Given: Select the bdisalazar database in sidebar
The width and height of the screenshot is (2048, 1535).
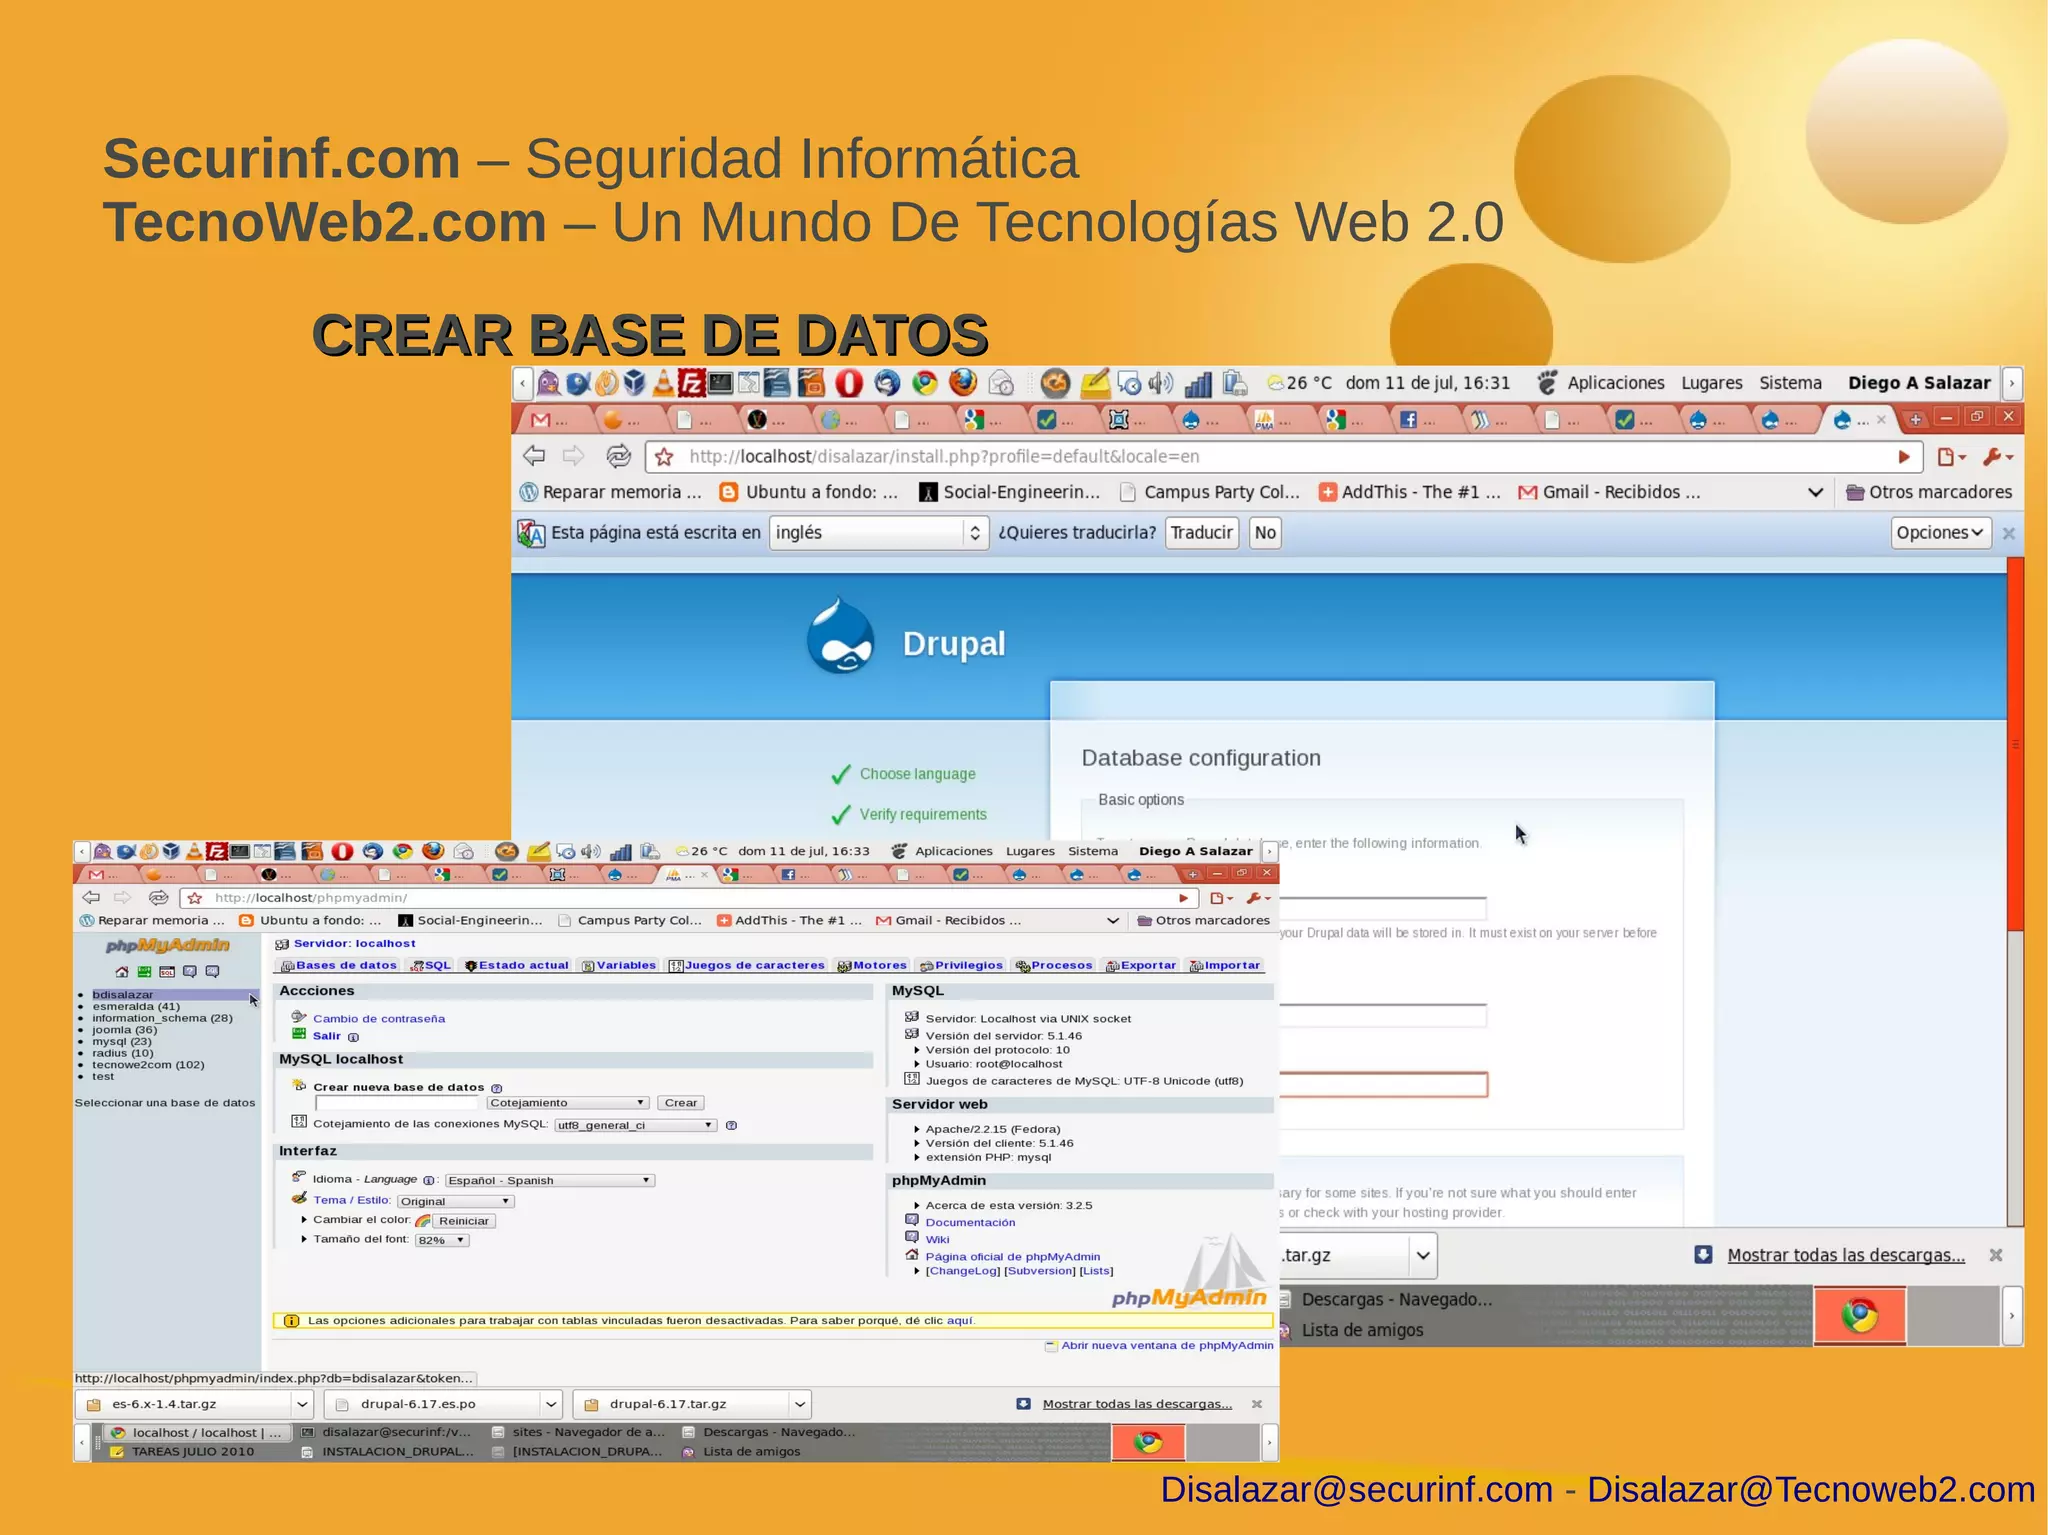Looking at the screenshot, I should pos(123,995).
